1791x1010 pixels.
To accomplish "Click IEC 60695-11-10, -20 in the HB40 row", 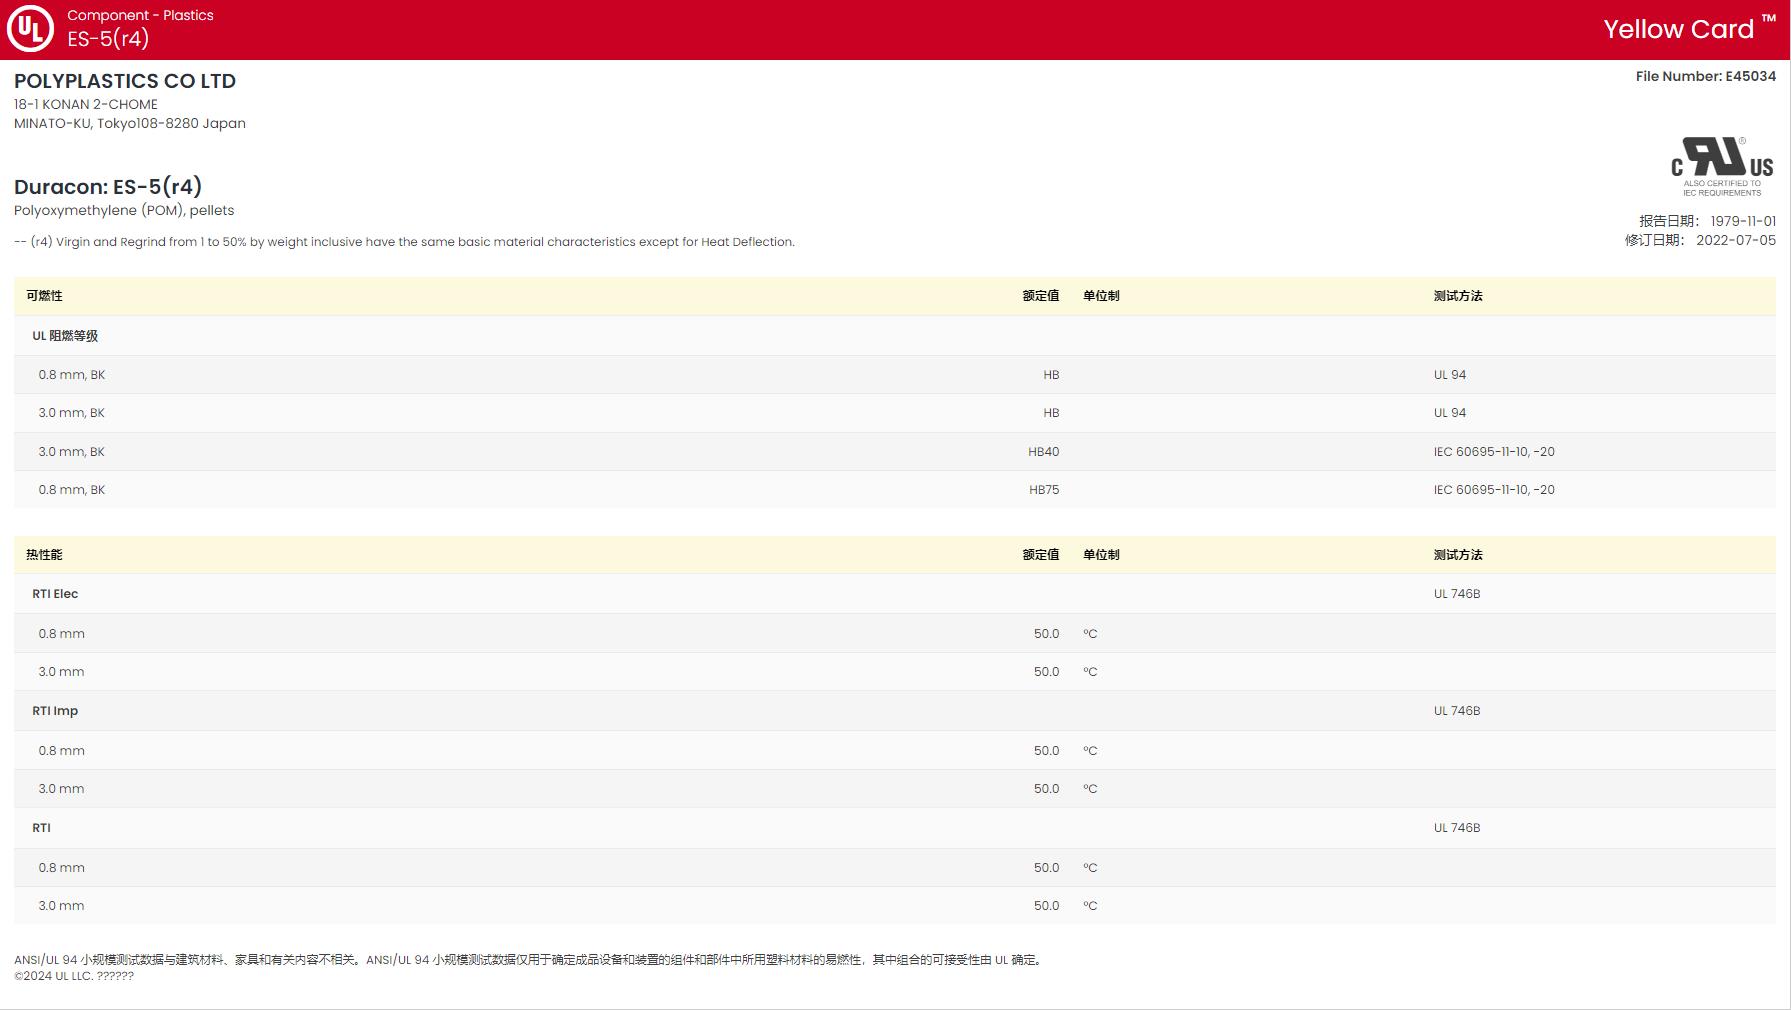I will 1494,452.
